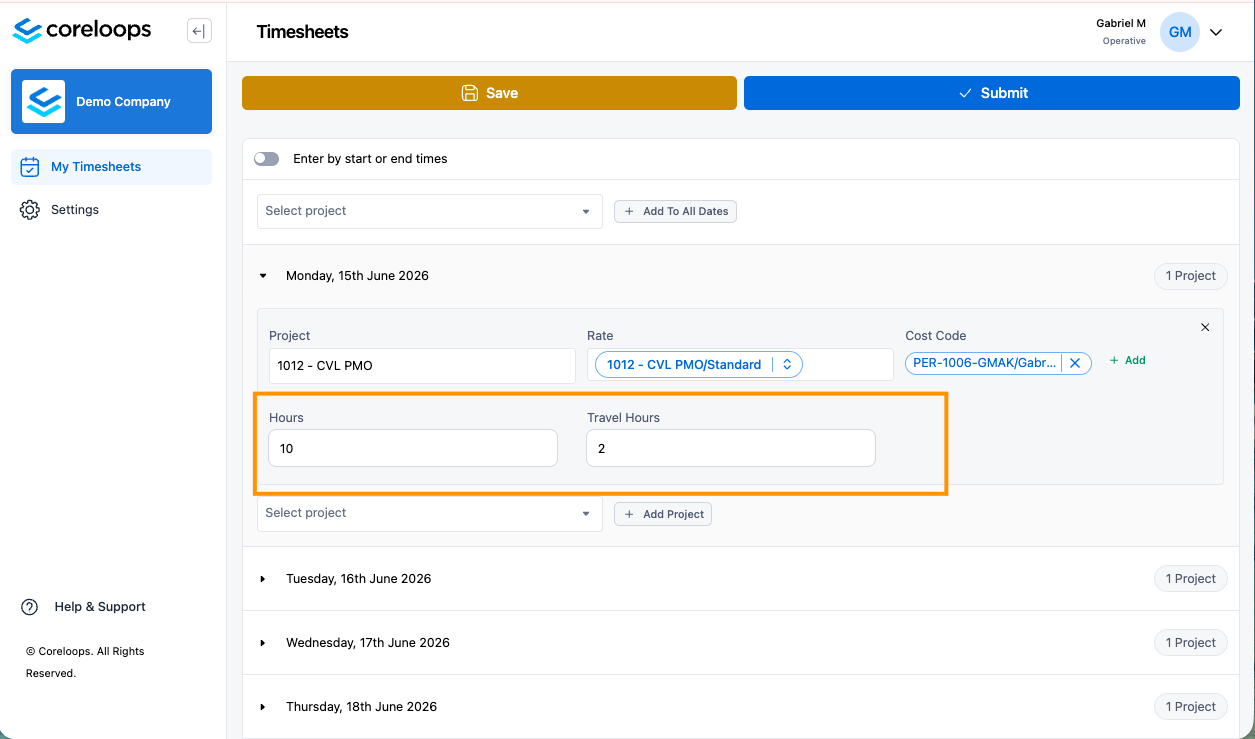Click the My Timesheets calendar icon
Viewport: 1255px width, 739px height.
click(x=30, y=167)
